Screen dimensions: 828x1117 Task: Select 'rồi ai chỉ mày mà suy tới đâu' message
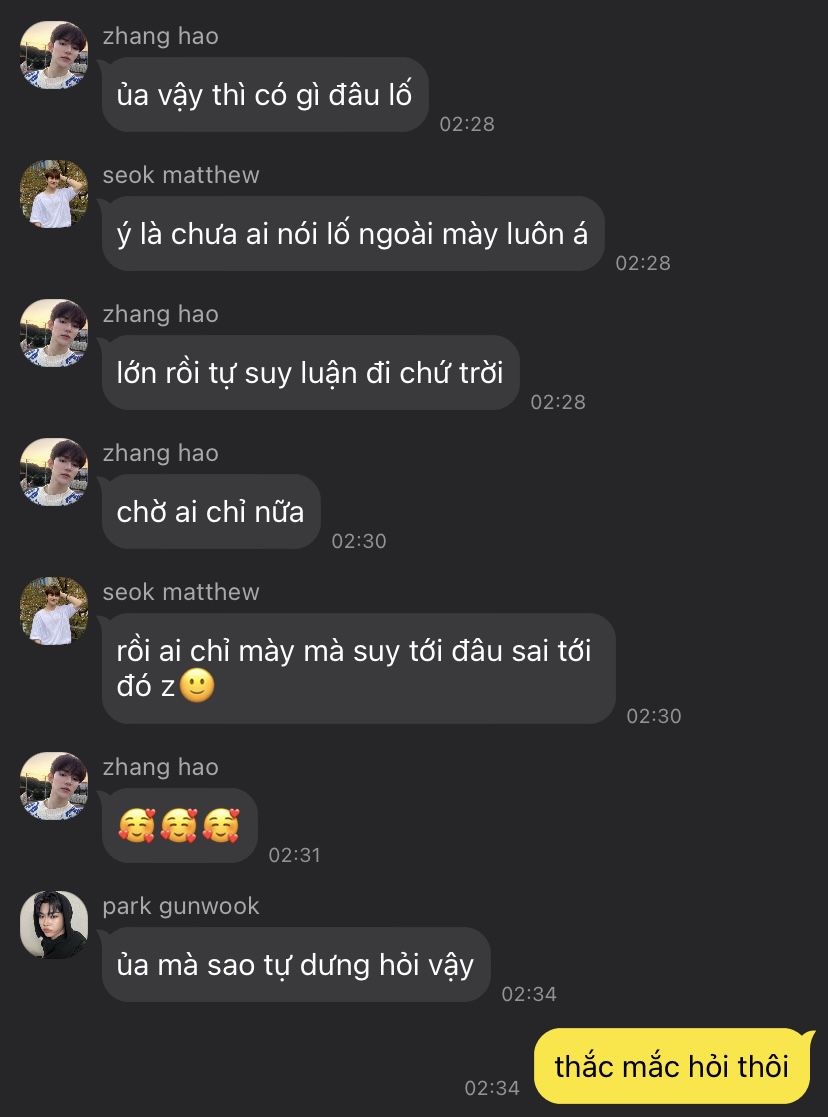[358, 669]
